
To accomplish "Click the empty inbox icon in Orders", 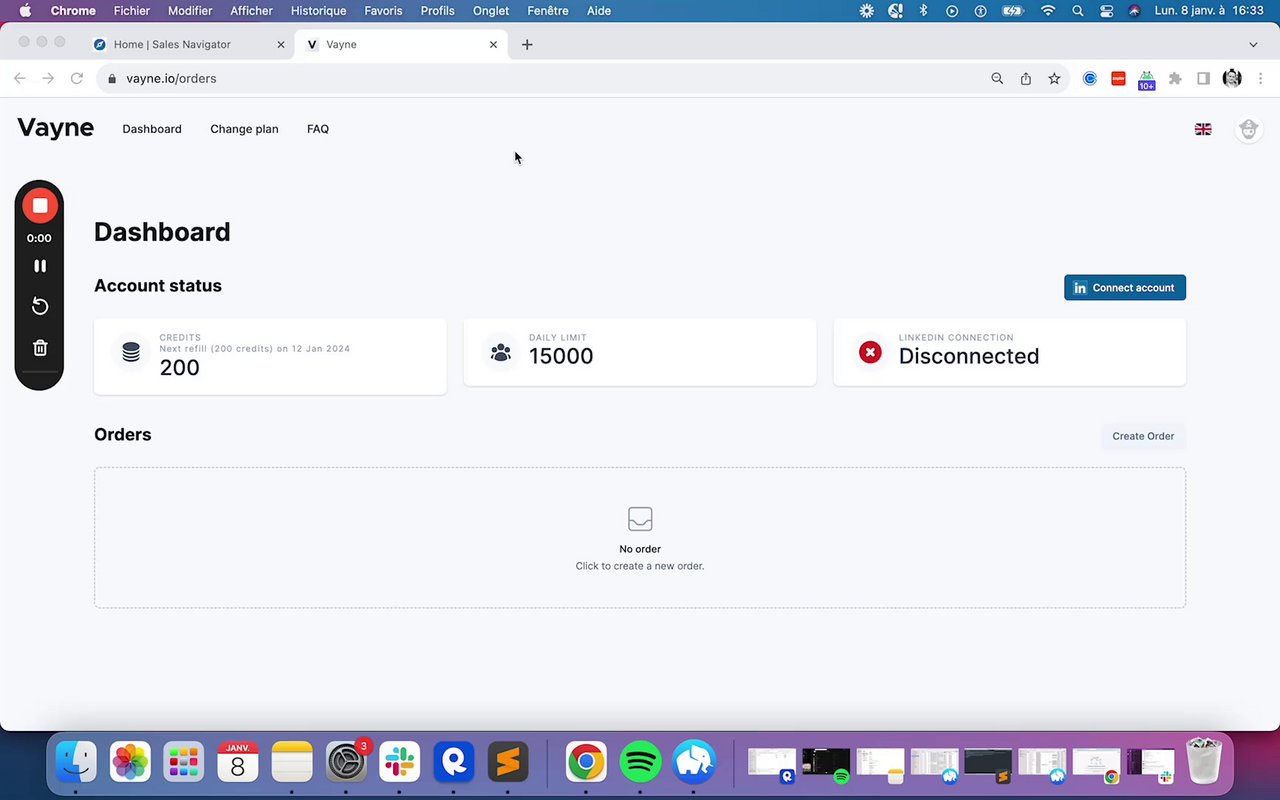I will pyautogui.click(x=640, y=519).
